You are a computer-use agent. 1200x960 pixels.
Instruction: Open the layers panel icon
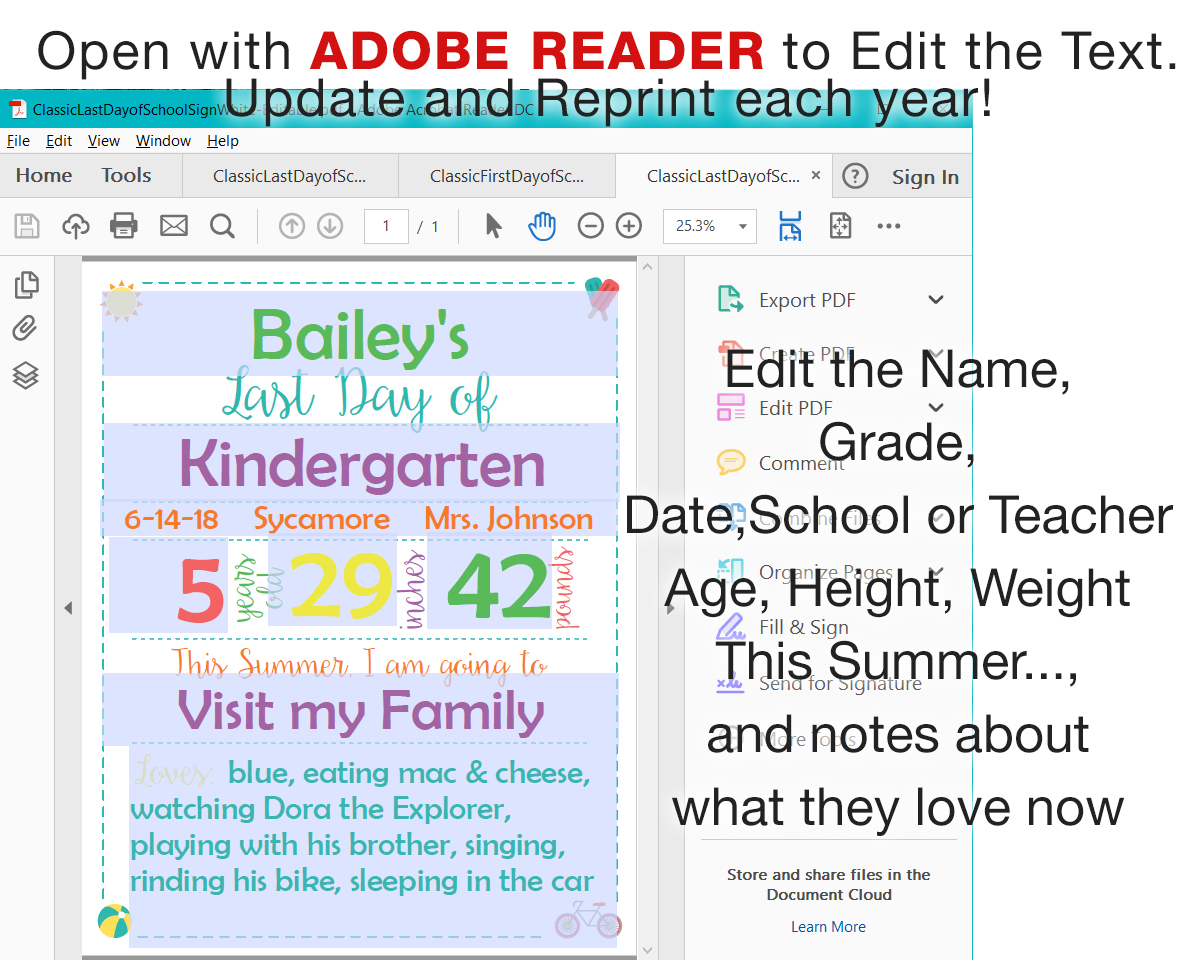[26, 376]
